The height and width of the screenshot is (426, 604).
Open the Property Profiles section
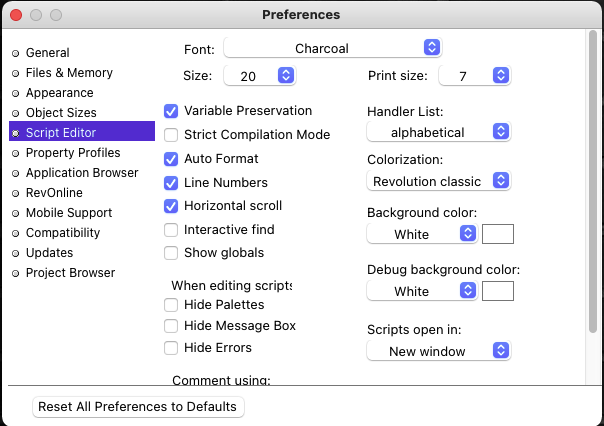coord(72,153)
